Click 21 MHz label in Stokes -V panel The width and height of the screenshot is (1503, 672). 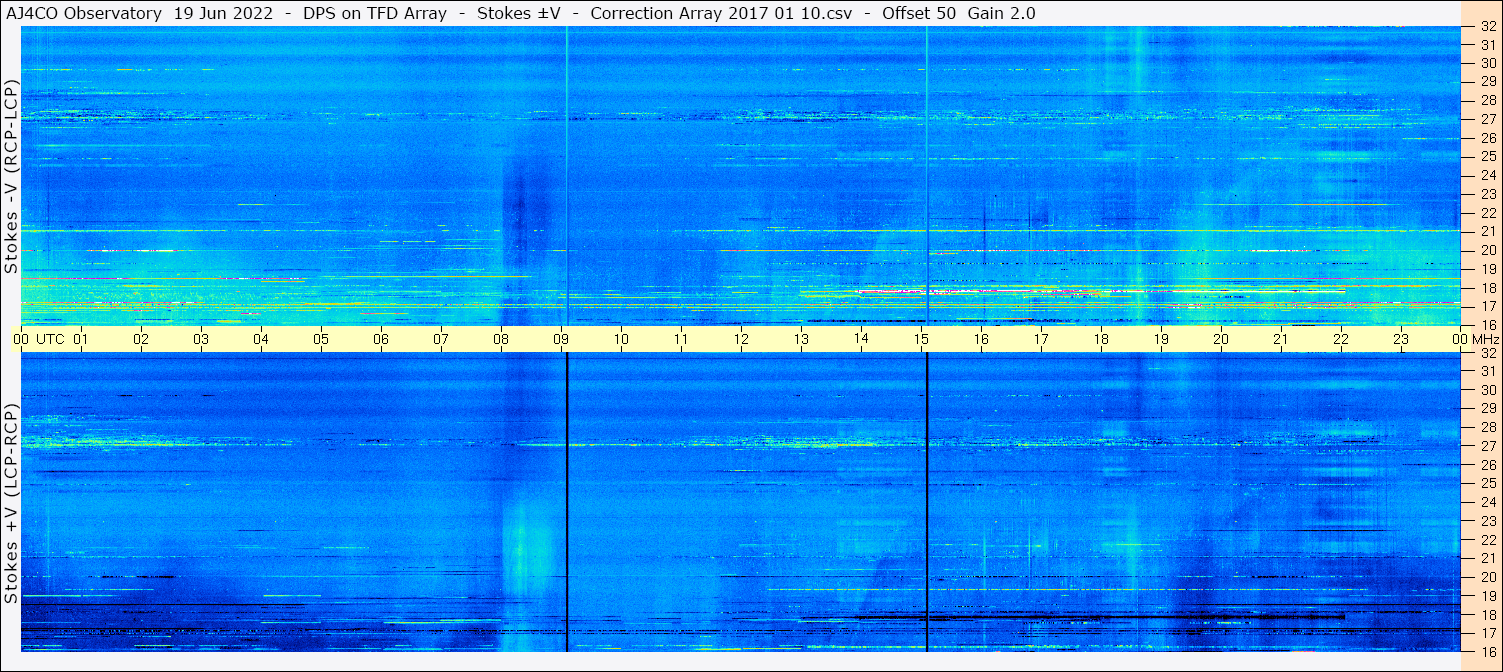[1487, 231]
